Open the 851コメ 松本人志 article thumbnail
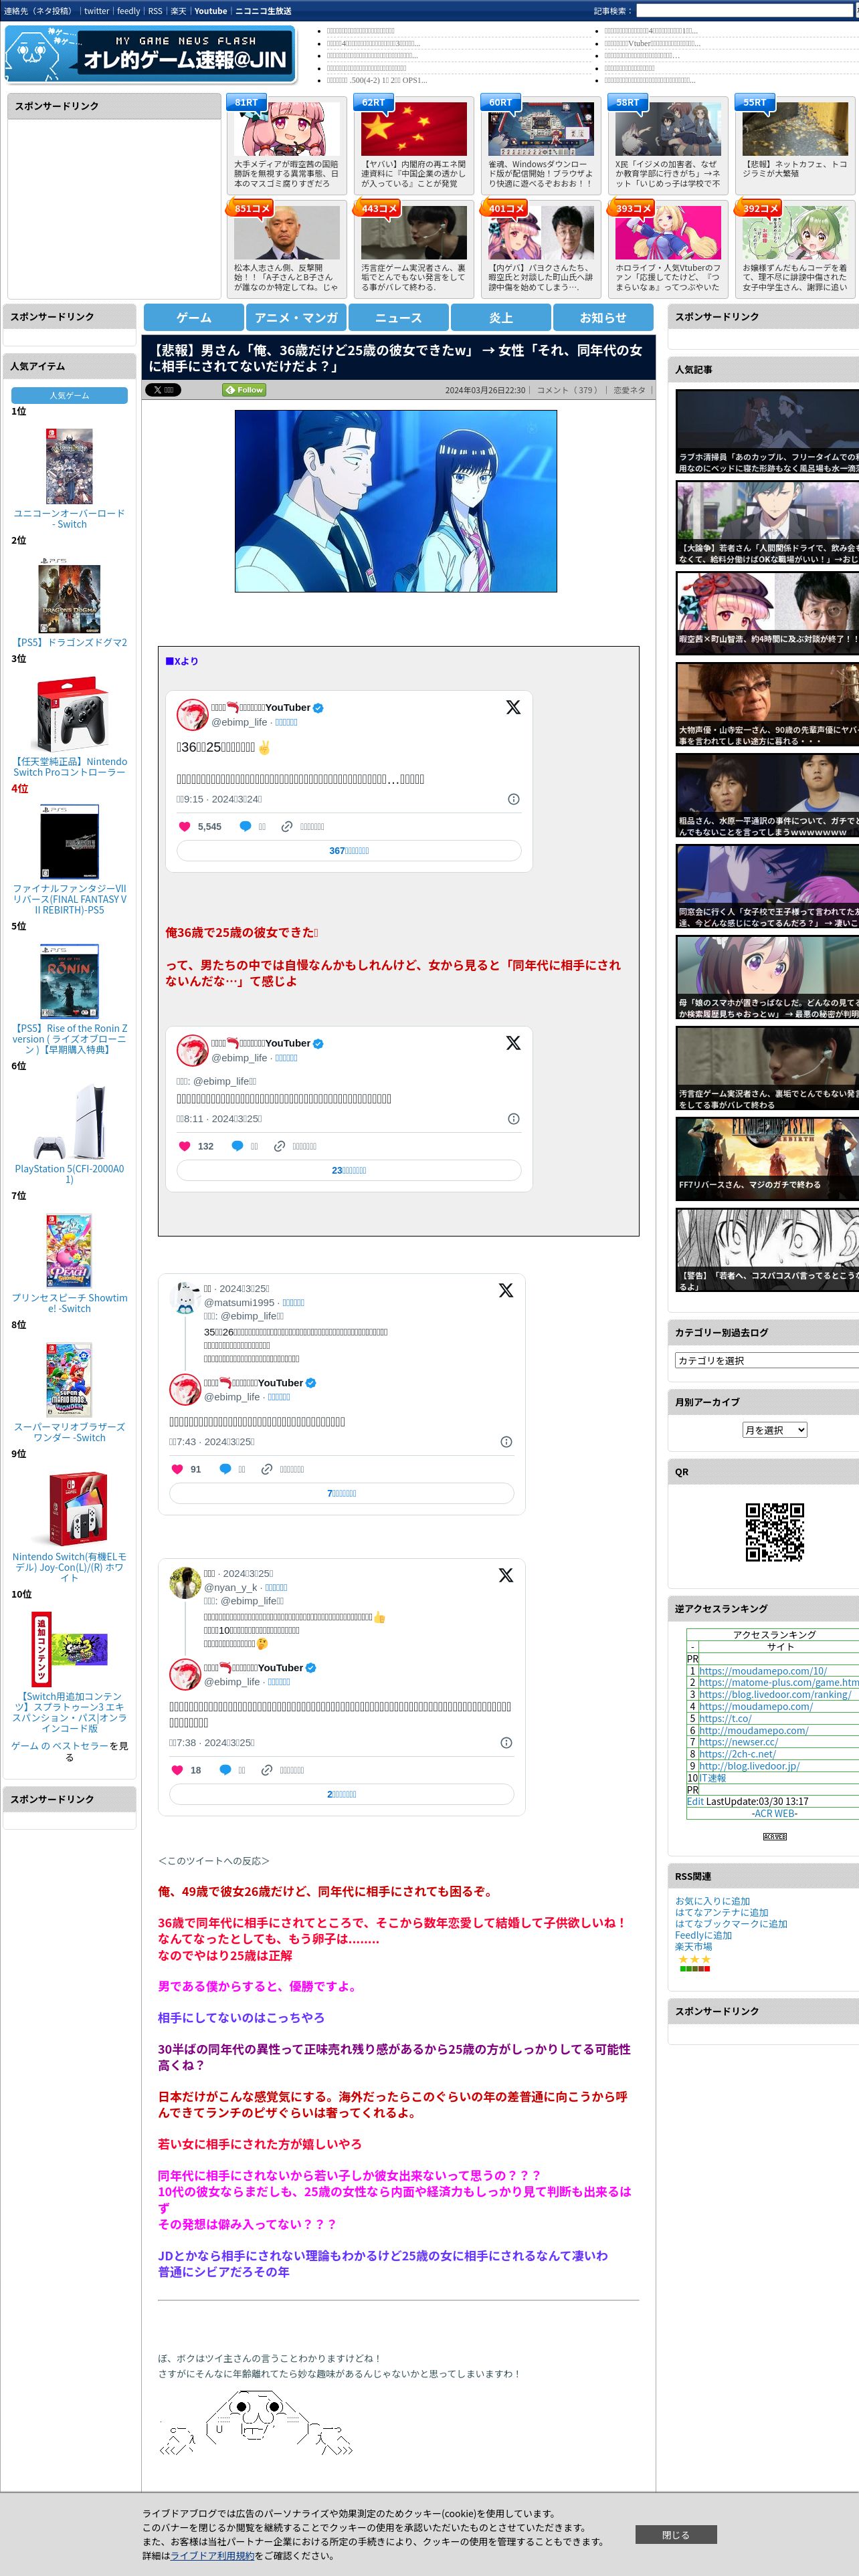Image resolution: width=859 pixels, height=2576 pixels. 287,233
